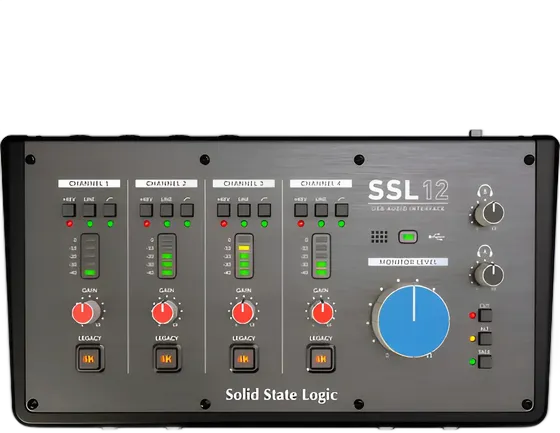Click Channel 3 red GAIN knob
560x433 pixels.
243,312
